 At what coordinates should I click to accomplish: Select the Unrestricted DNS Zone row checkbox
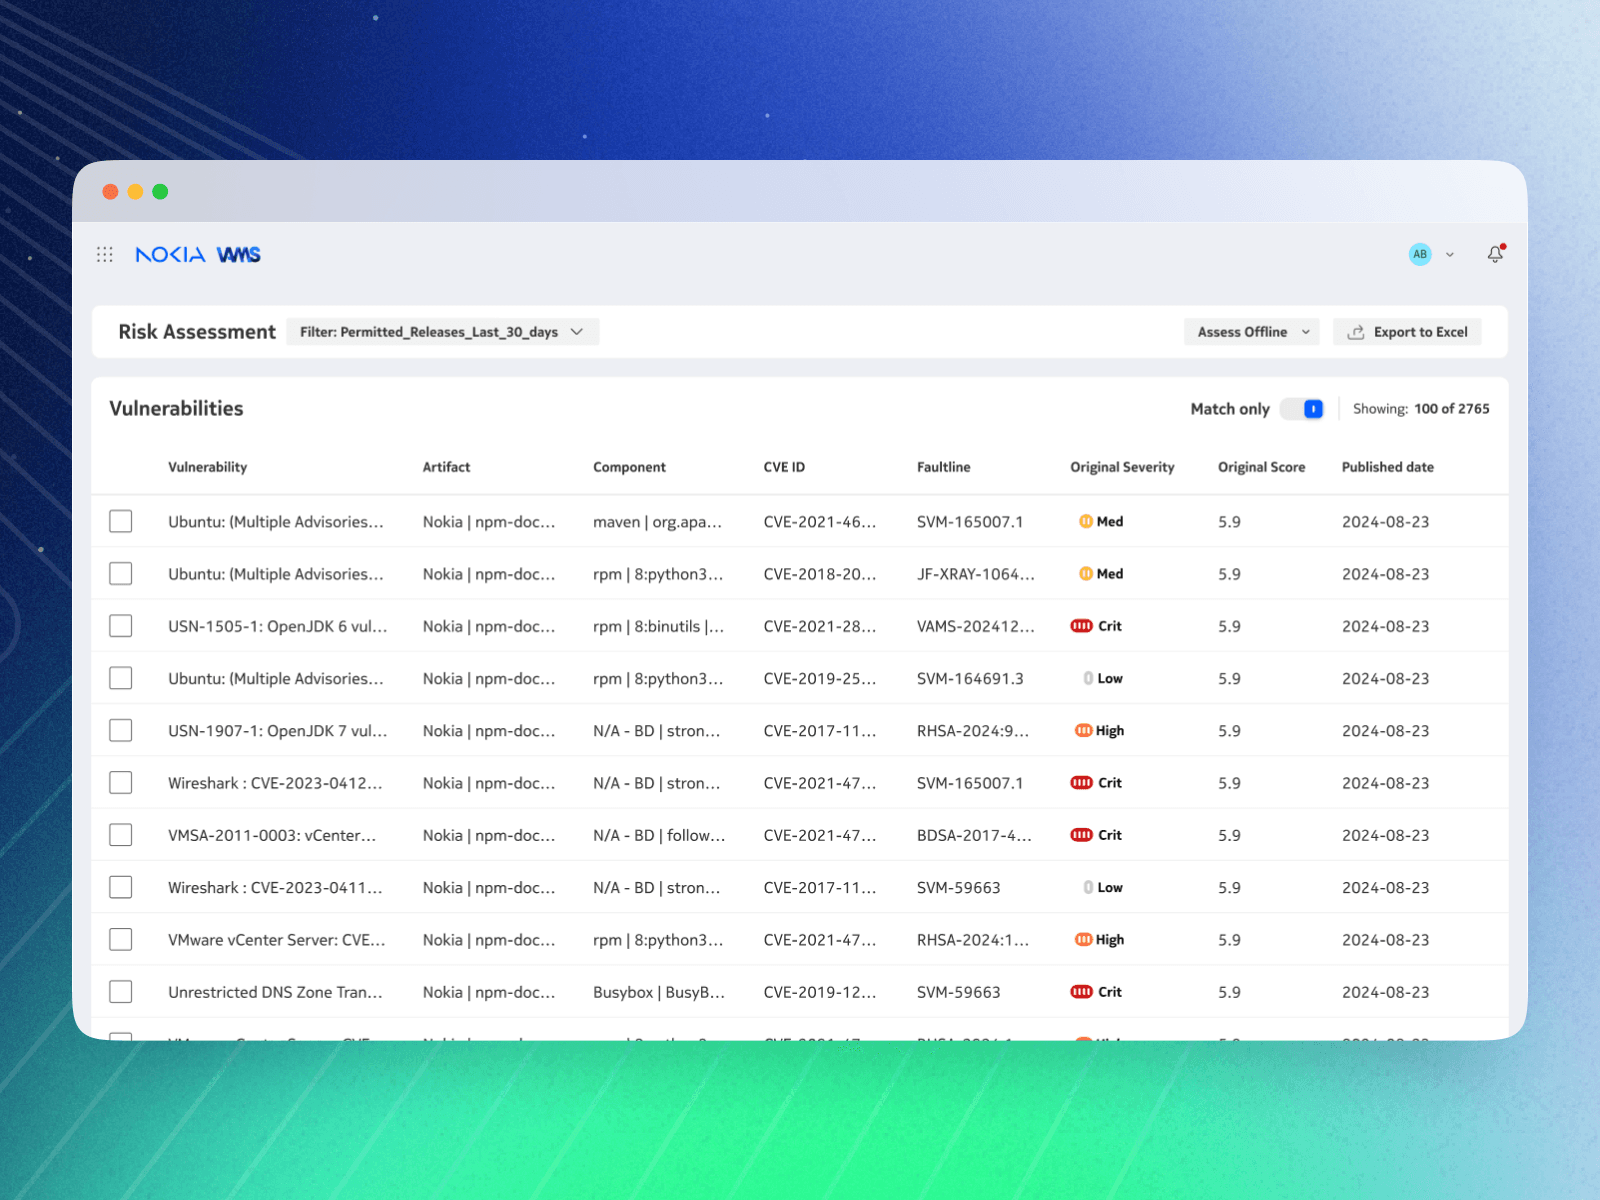(121, 992)
